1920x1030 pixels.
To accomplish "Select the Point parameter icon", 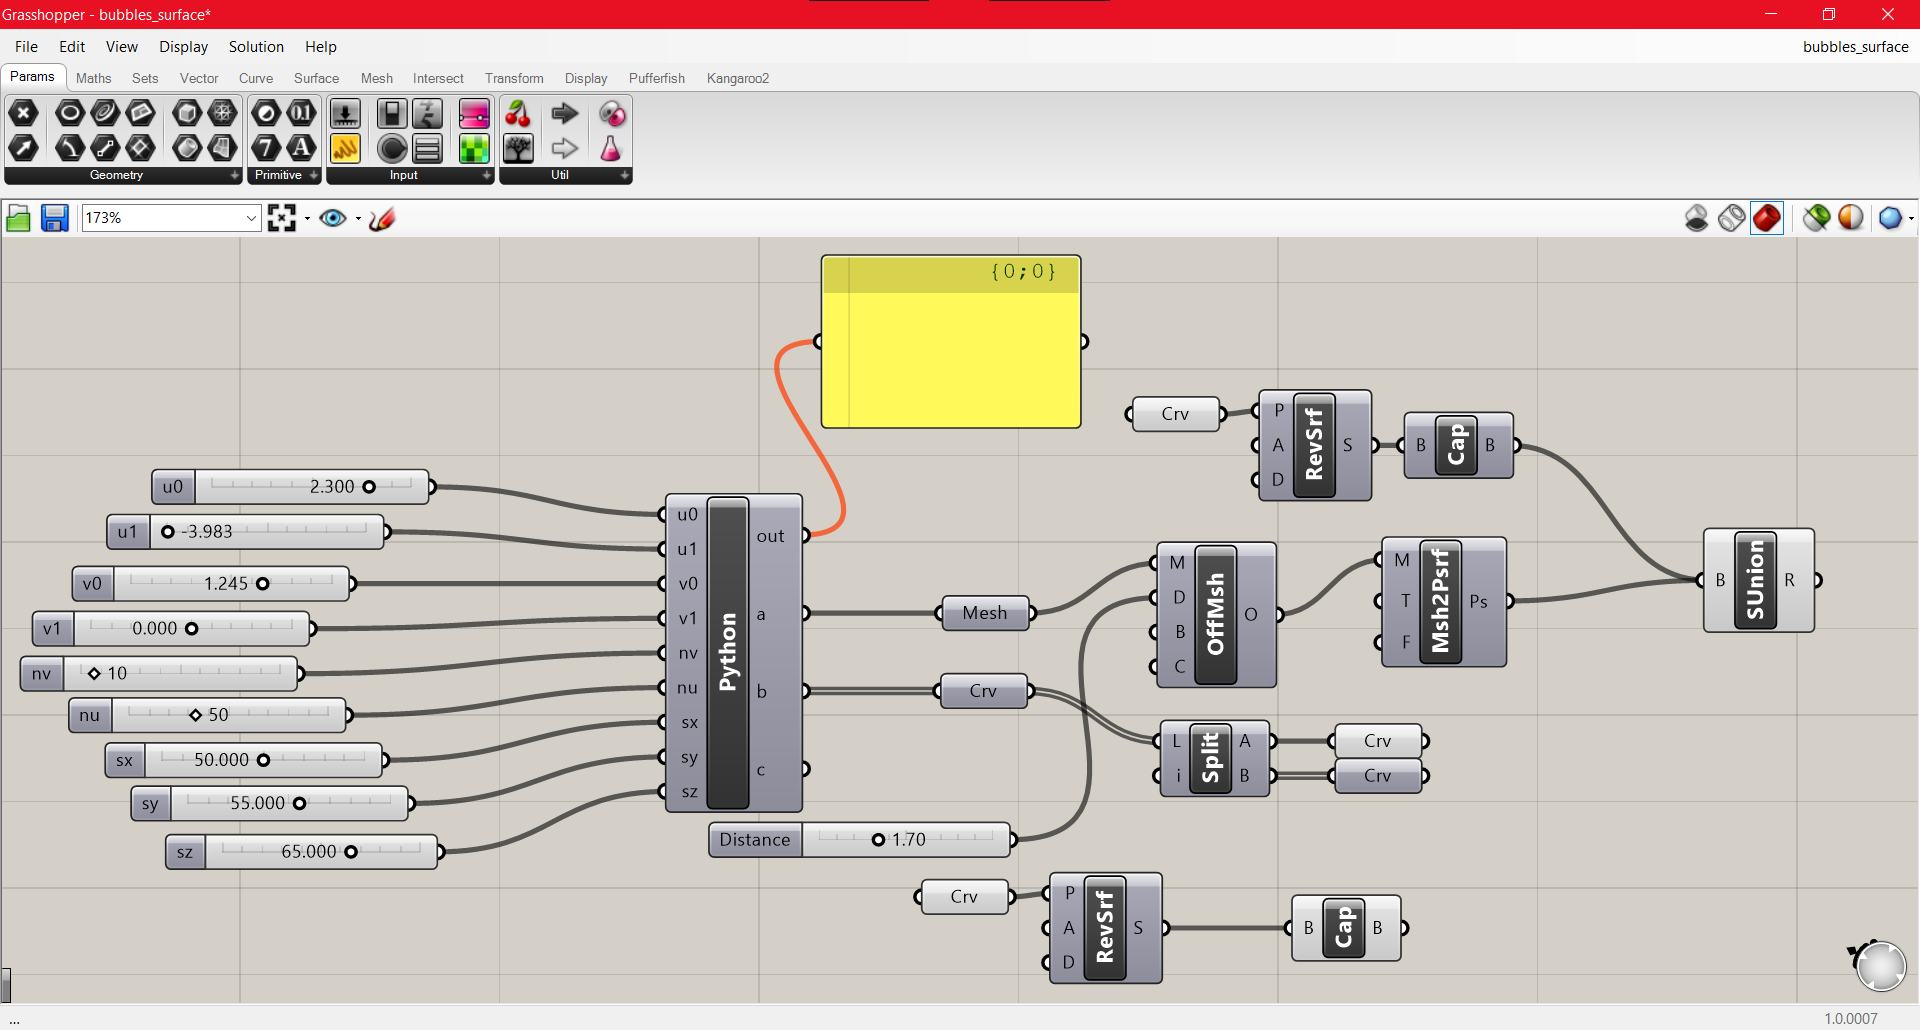I will (23, 113).
